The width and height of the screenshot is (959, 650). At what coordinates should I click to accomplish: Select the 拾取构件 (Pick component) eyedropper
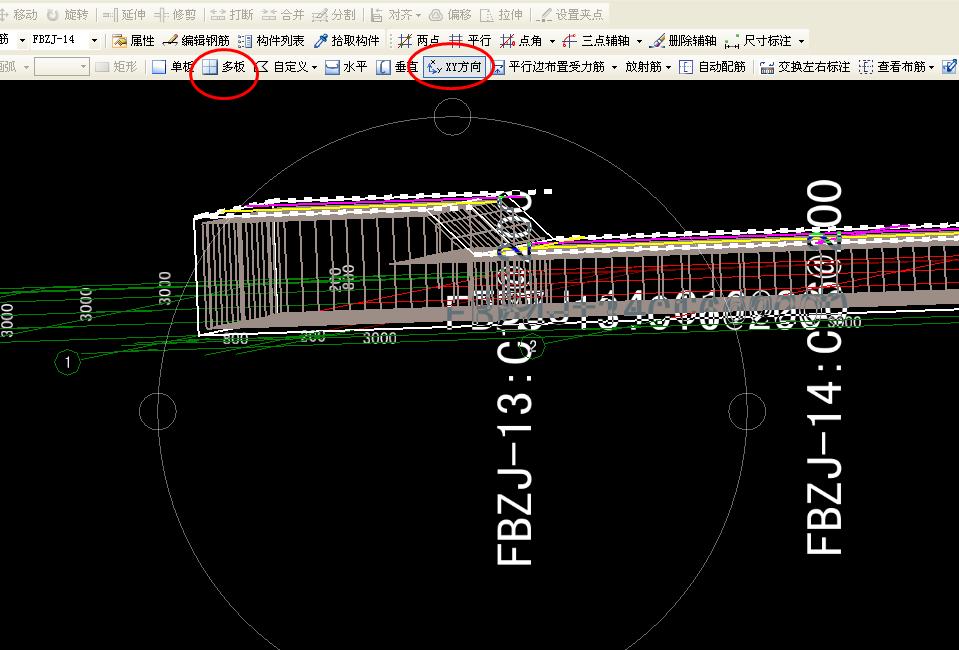point(346,40)
